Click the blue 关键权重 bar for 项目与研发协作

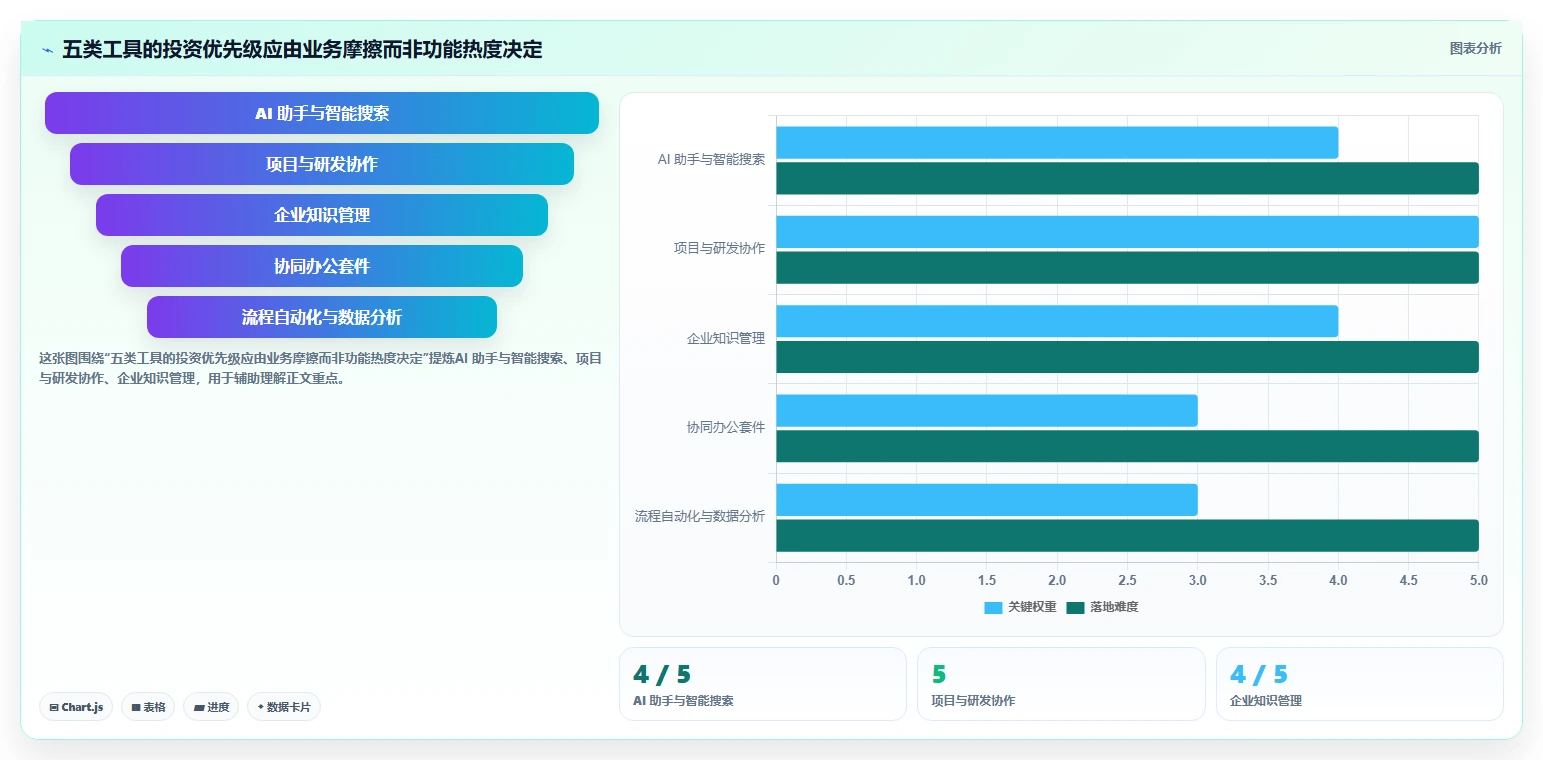click(x=1127, y=232)
